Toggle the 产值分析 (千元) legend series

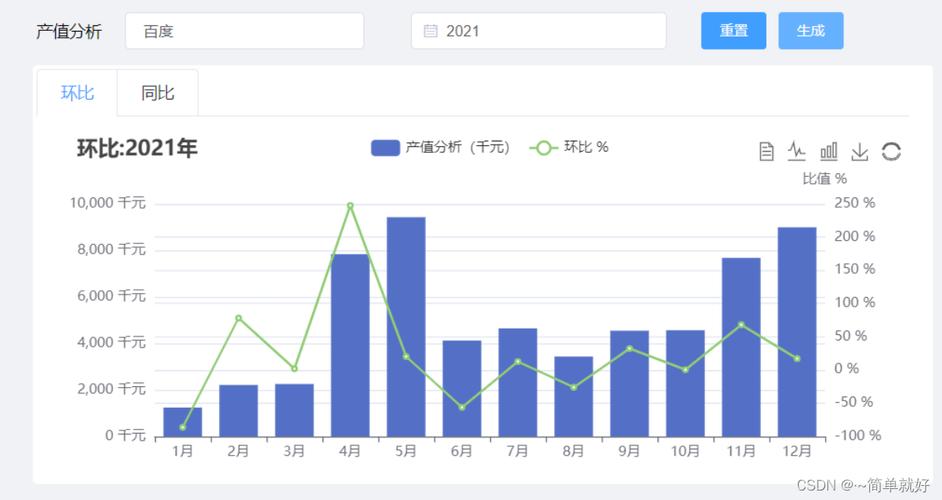tap(440, 147)
